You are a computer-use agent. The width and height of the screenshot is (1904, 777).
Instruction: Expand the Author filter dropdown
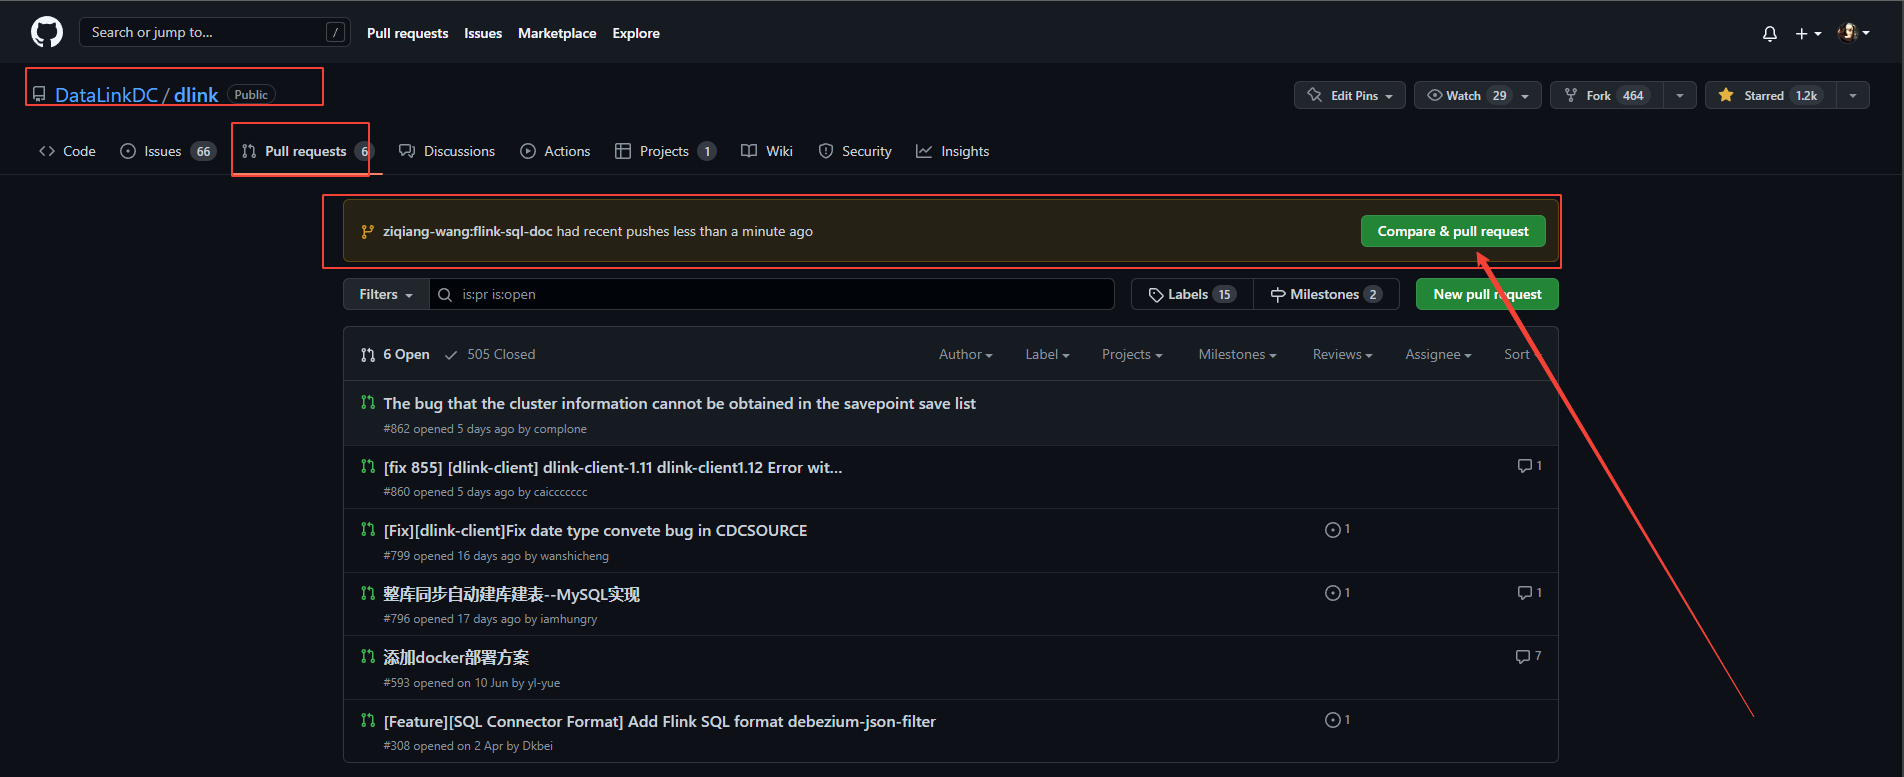[965, 354]
